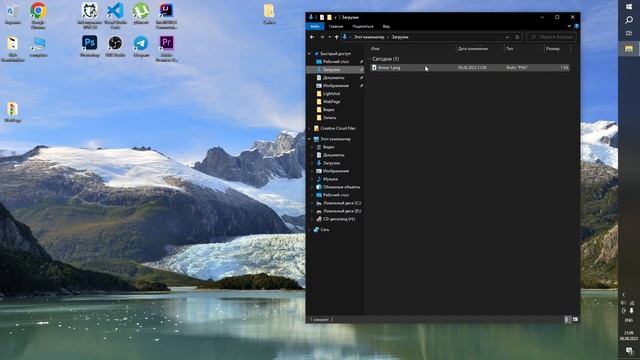Click ENG language indicator on taskbar
640x360 pixels.
(629, 320)
